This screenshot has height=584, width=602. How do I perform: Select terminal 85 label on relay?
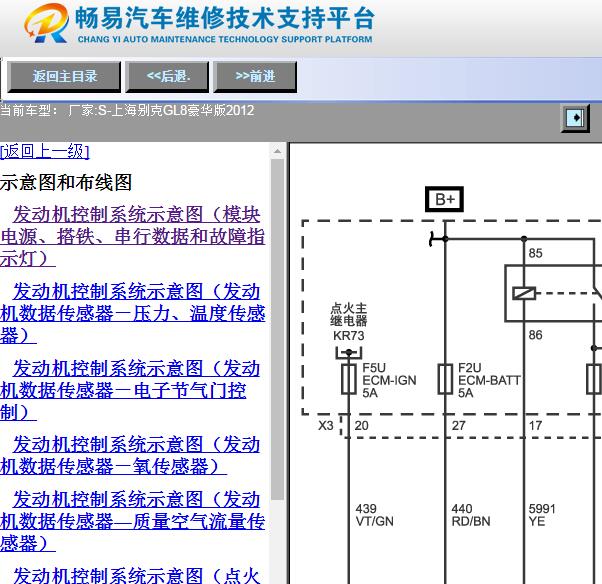pos(535,253)
